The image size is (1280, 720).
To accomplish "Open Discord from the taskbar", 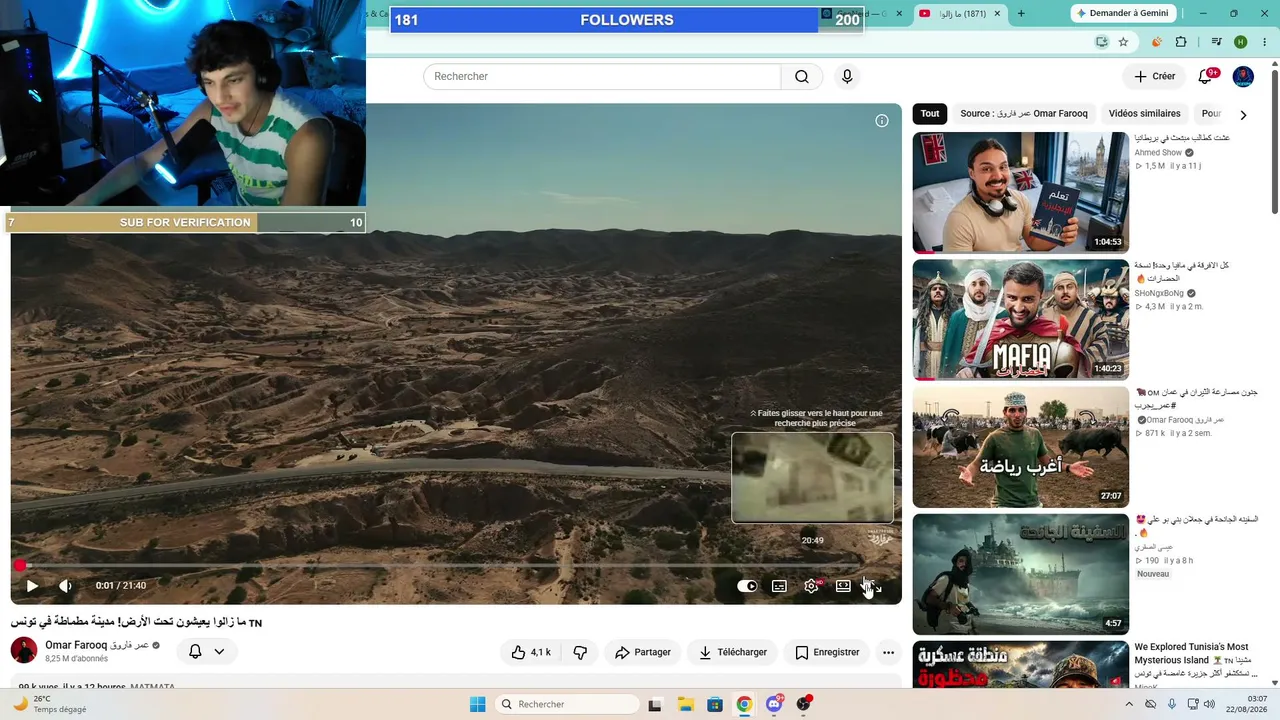I will (x=774, y=704).
